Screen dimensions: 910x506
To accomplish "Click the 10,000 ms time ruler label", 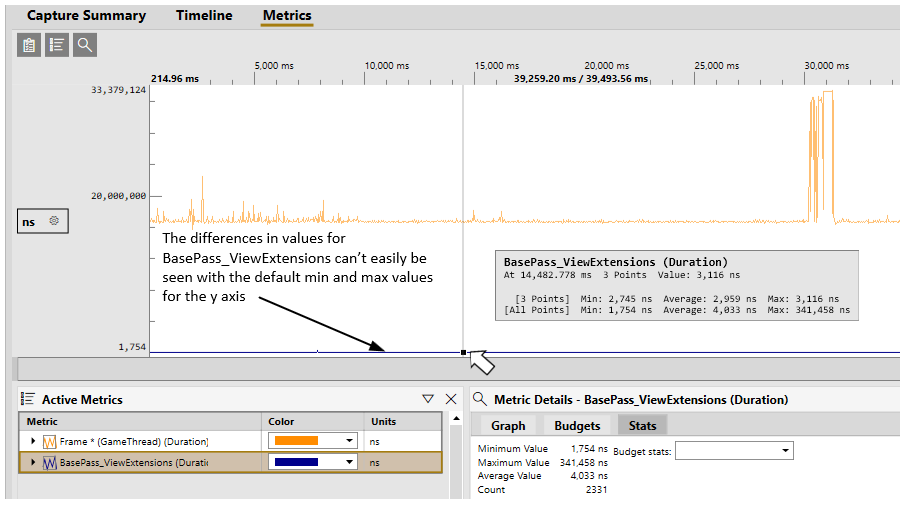I will pos(387,66).
